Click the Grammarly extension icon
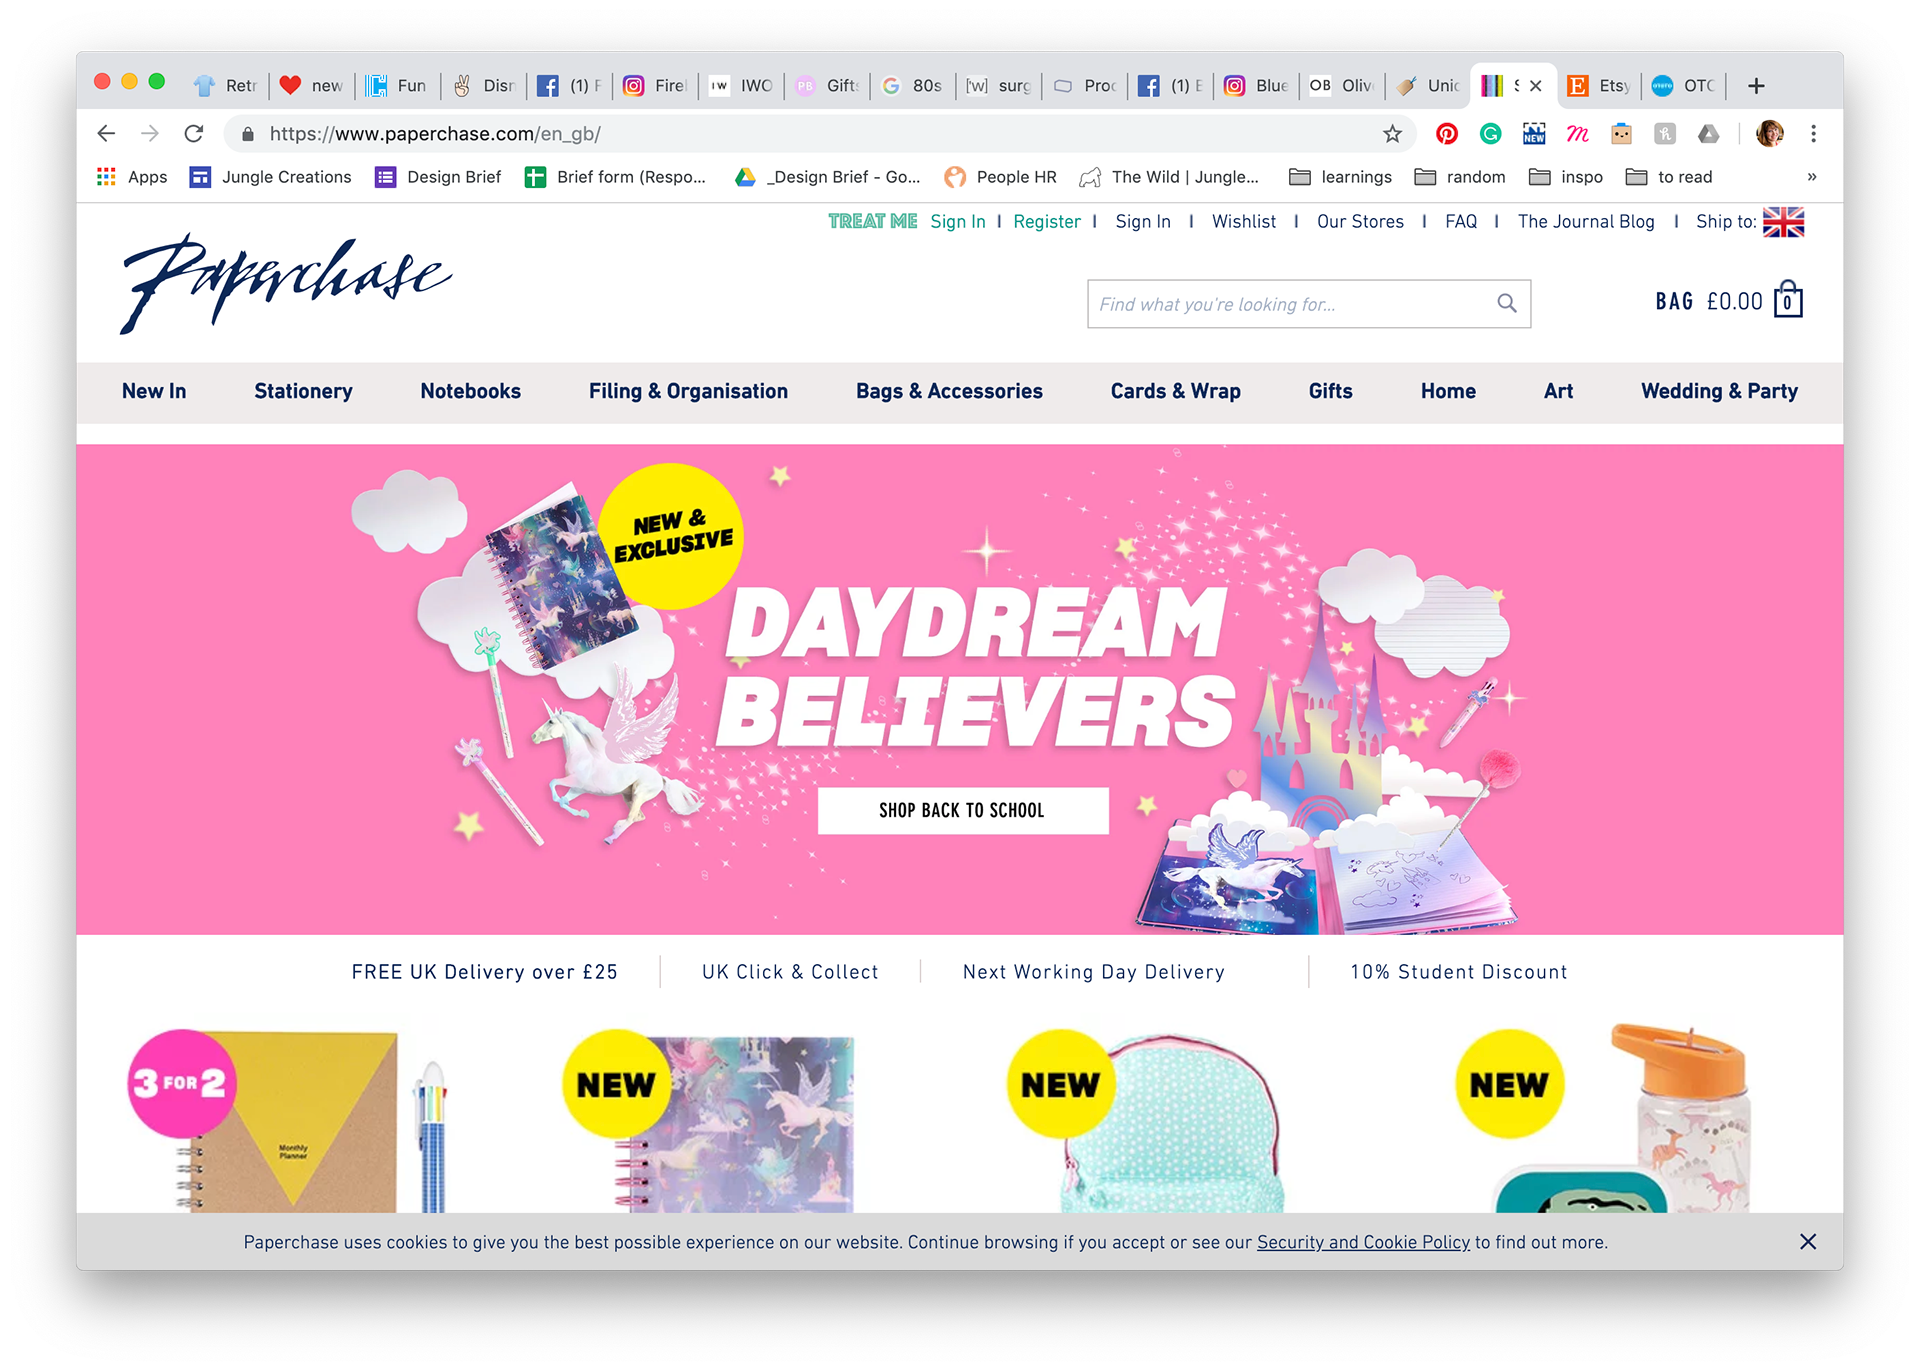Screen dimensions: 1920x1371 click(x=1490, y=134)
